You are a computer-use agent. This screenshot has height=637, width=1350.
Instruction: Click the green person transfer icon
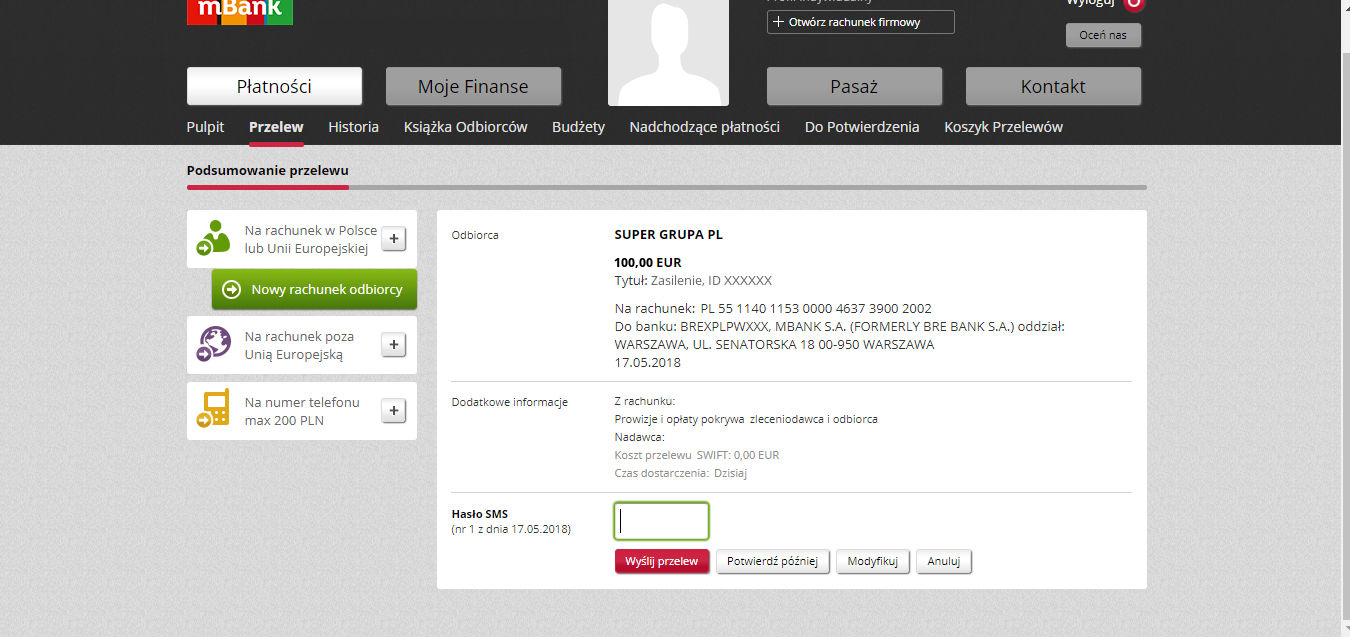click(214, 238)
